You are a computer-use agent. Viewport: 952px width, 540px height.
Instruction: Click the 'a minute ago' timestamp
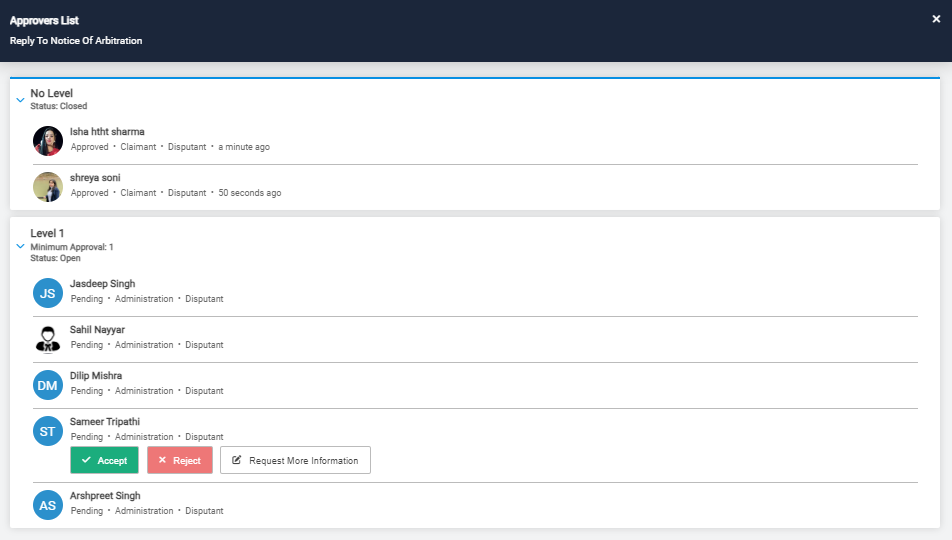coord(244,147)
